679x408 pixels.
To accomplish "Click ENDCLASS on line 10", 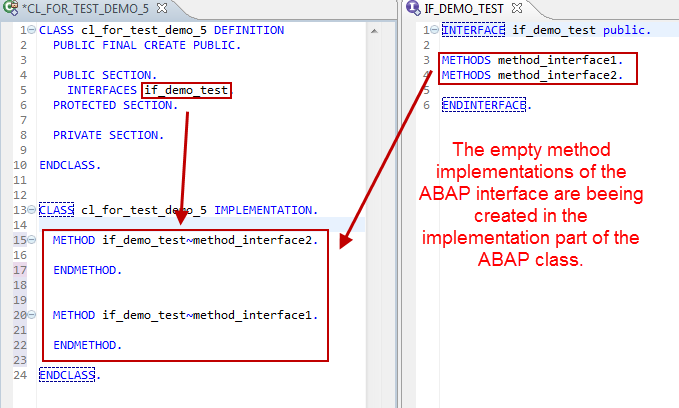I will [x=70, y=165].
